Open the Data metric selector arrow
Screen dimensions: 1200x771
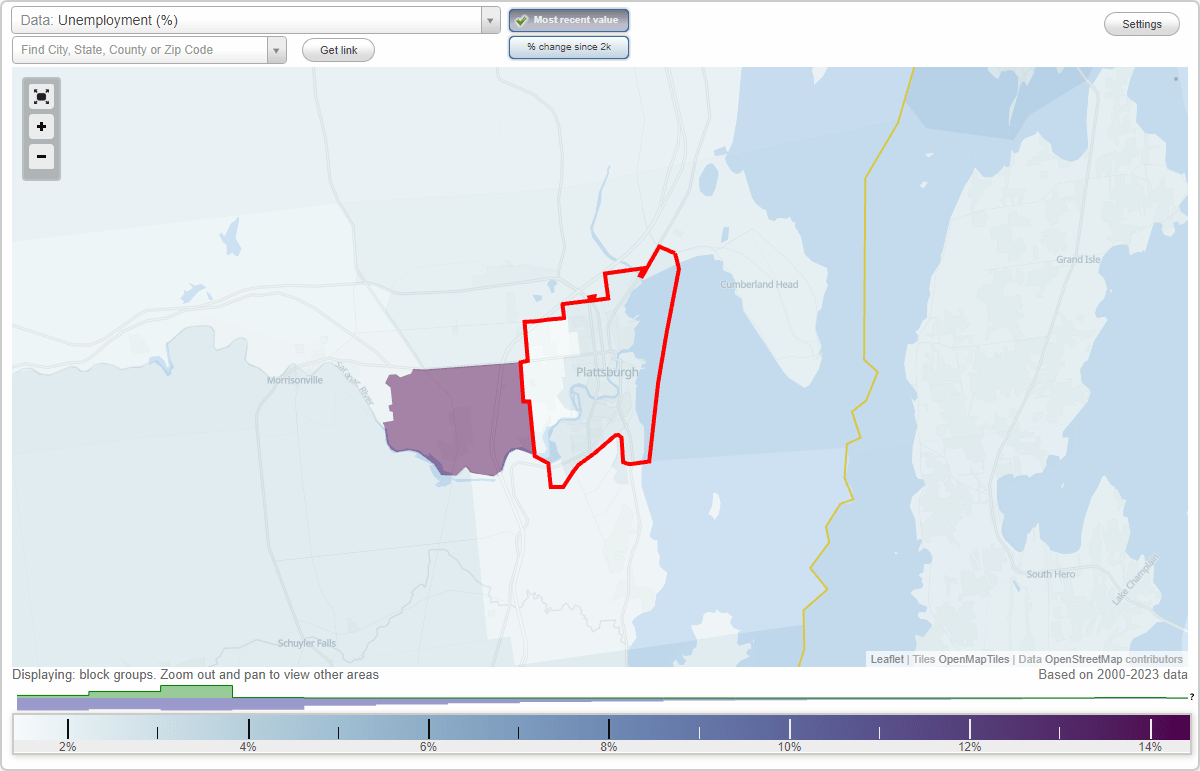coord(489,19)
